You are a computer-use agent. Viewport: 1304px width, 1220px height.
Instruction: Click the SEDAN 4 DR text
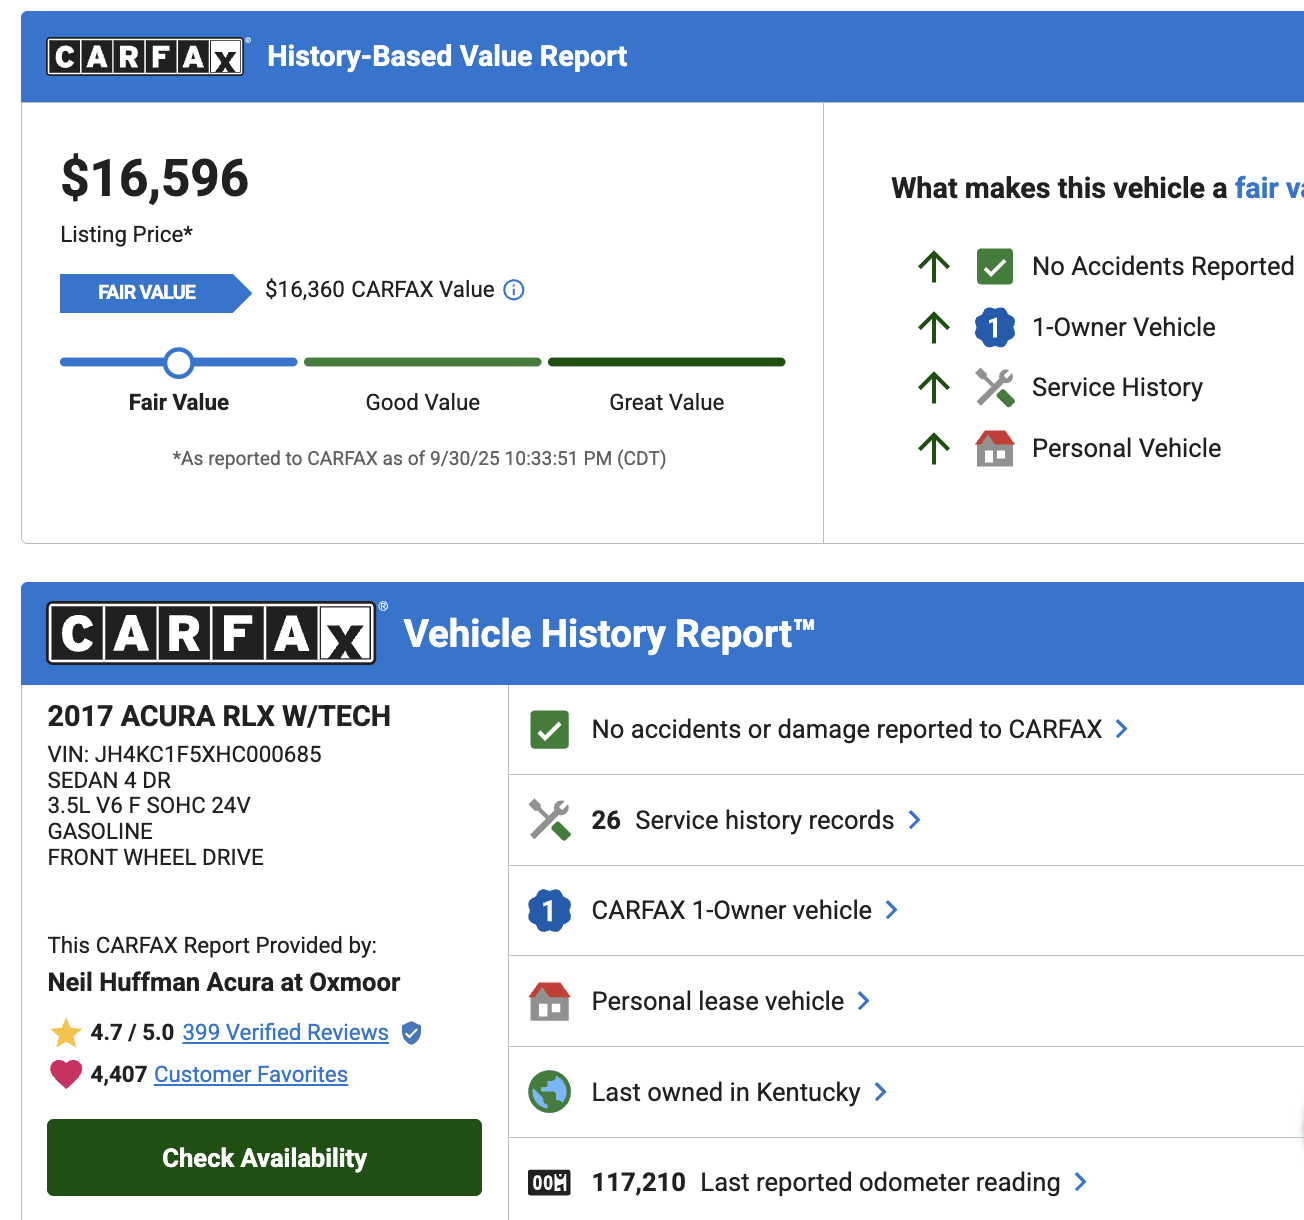coord(109,780)
